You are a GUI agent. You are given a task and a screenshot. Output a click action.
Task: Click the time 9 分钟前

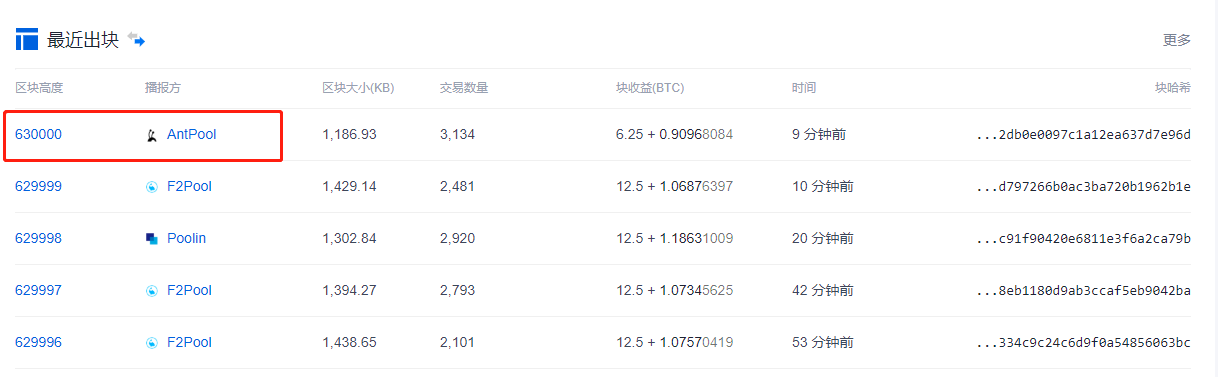click(x=819, y=134)
